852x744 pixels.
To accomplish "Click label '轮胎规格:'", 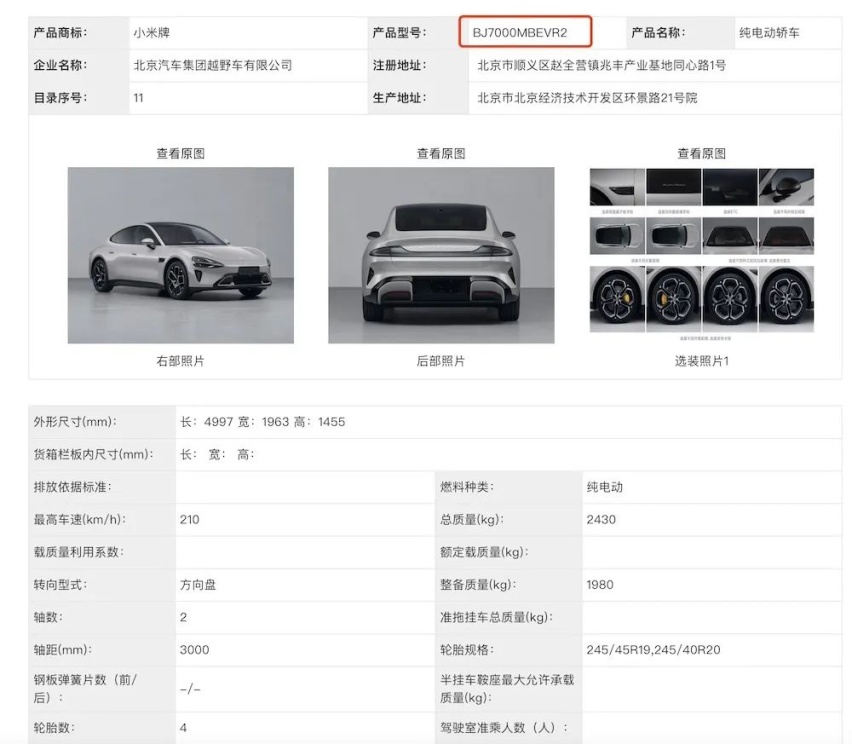I will (467, 650).
